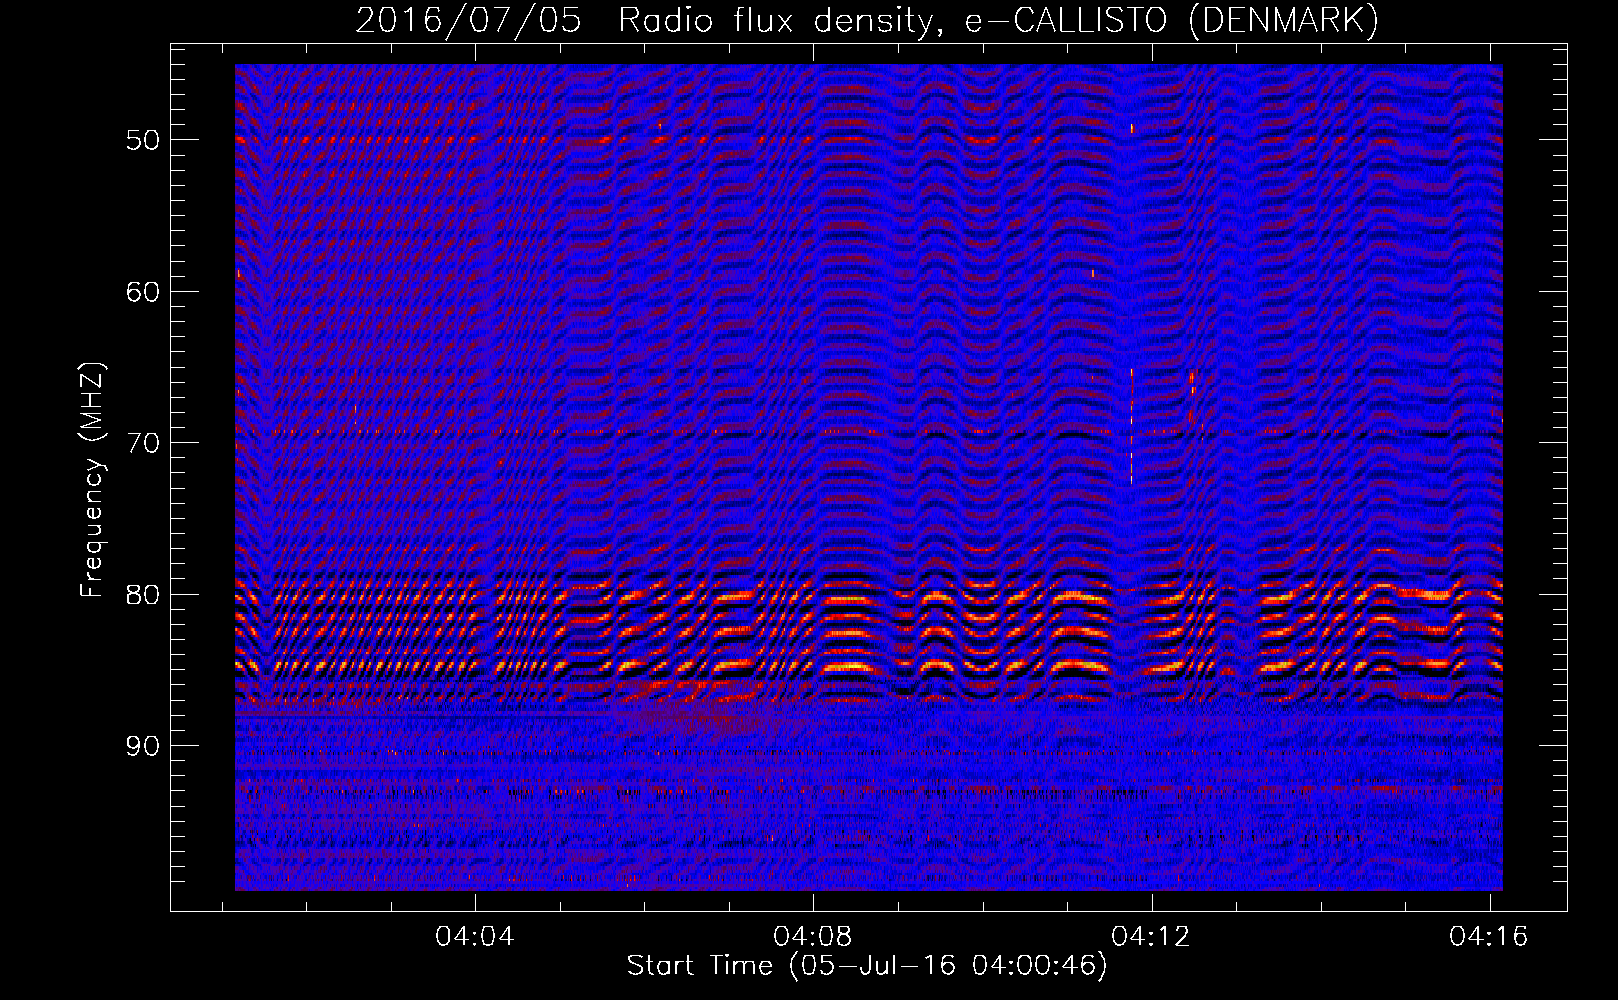Click the 04:04 time tick label
1618x1000 pixels.
click(x=475, y=936)
